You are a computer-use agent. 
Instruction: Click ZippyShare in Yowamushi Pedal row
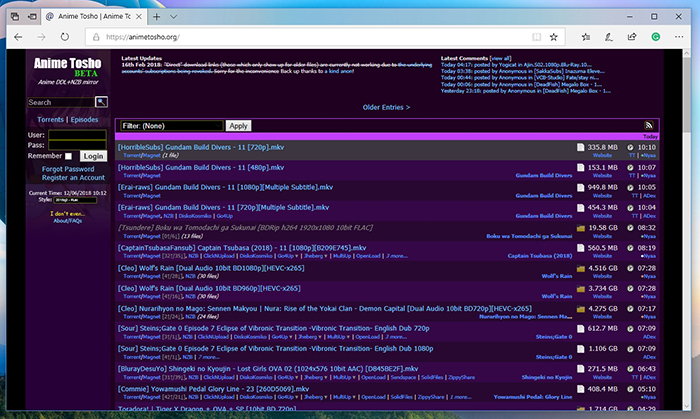(431, 397)
